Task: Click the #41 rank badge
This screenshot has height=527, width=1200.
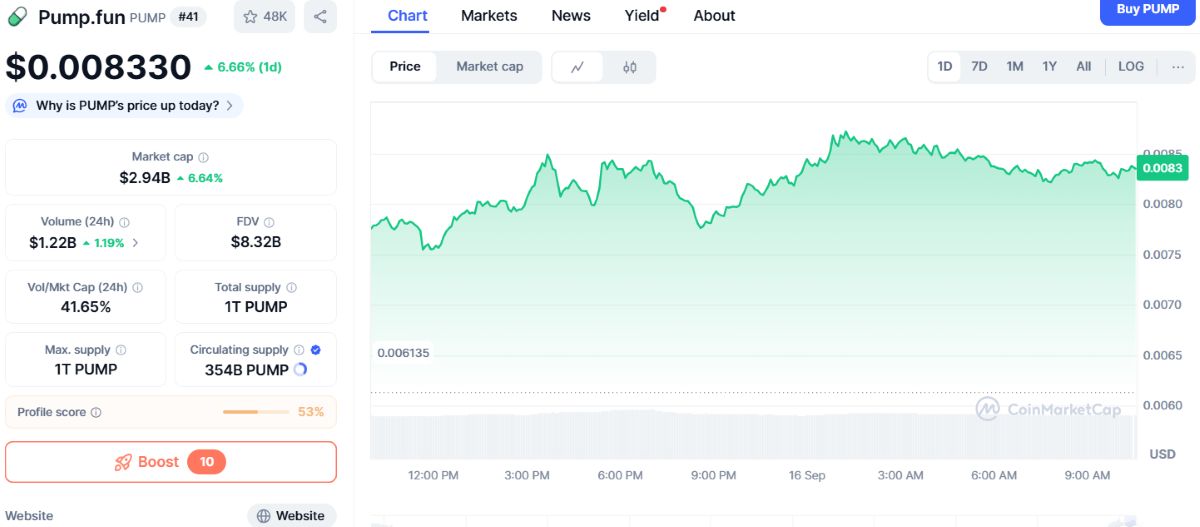Action: click(x=188, y=17)
